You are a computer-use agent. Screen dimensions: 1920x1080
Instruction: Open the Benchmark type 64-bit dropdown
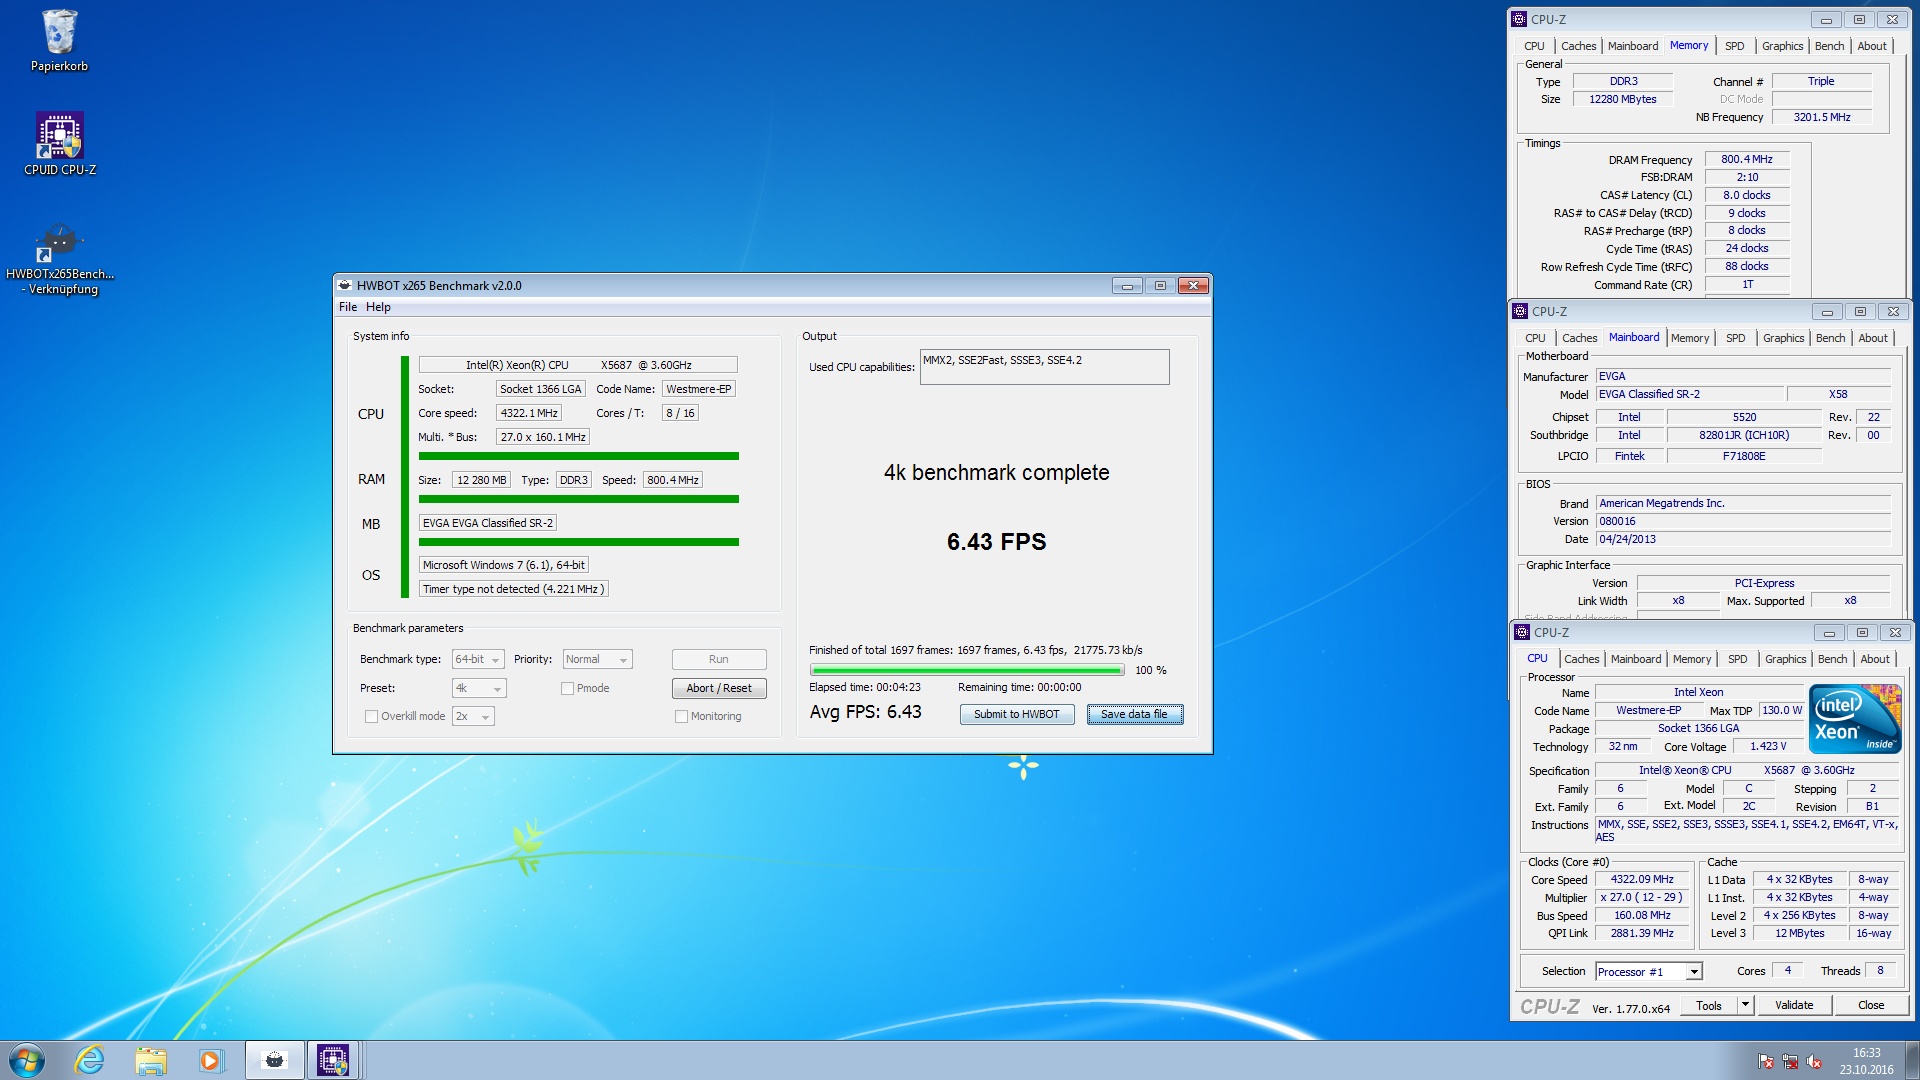(x=478, y=659)
